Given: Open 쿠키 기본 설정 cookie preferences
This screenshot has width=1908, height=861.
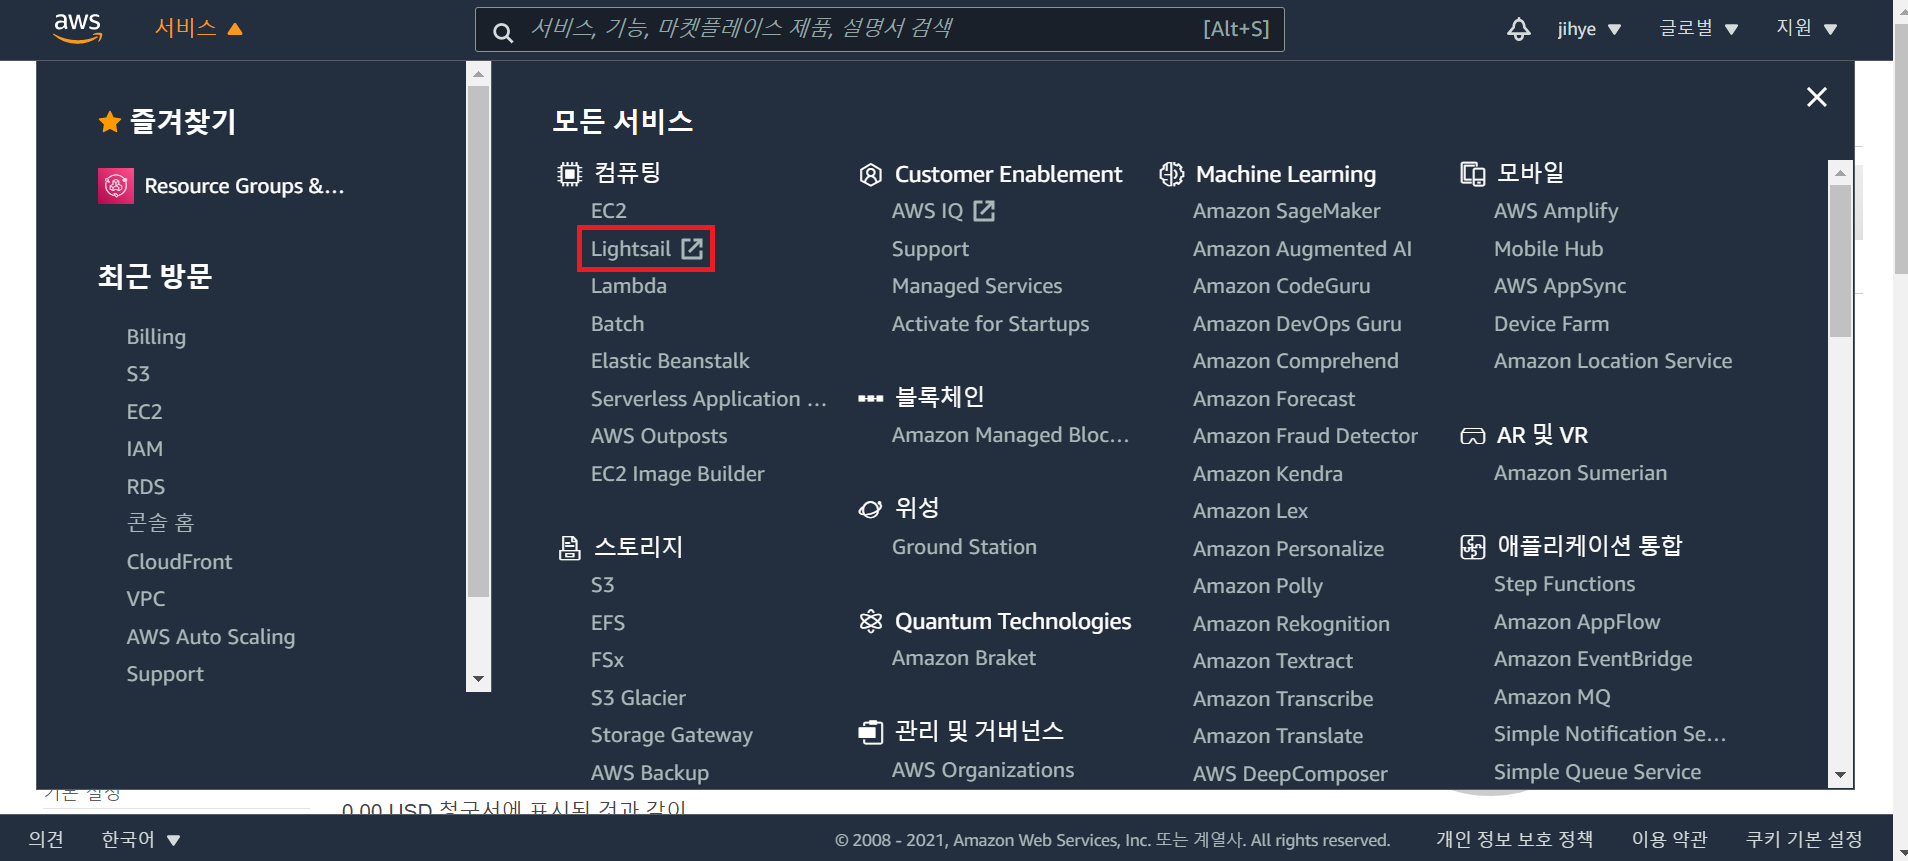Looking at the screenshot, I should point(1804,840).
